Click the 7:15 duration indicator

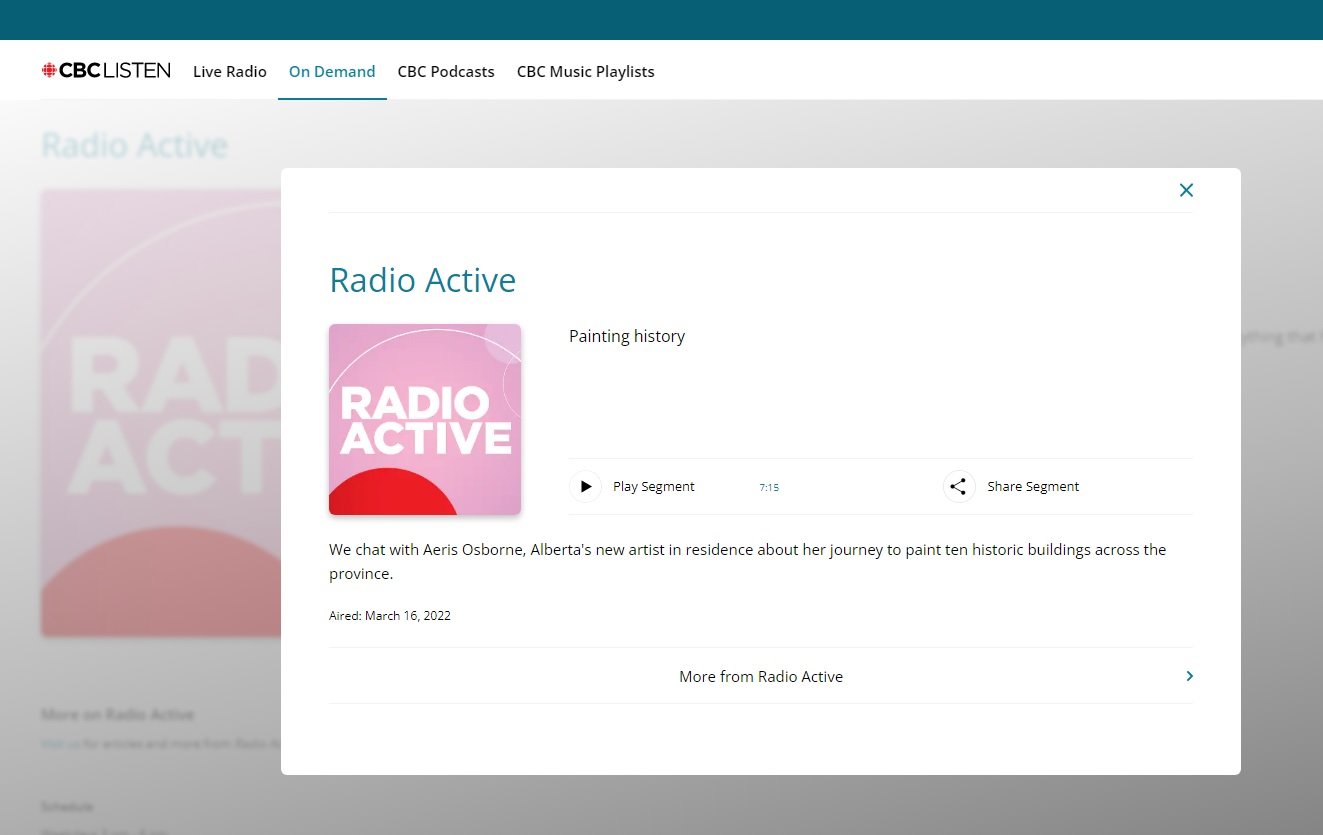(769, 487)
